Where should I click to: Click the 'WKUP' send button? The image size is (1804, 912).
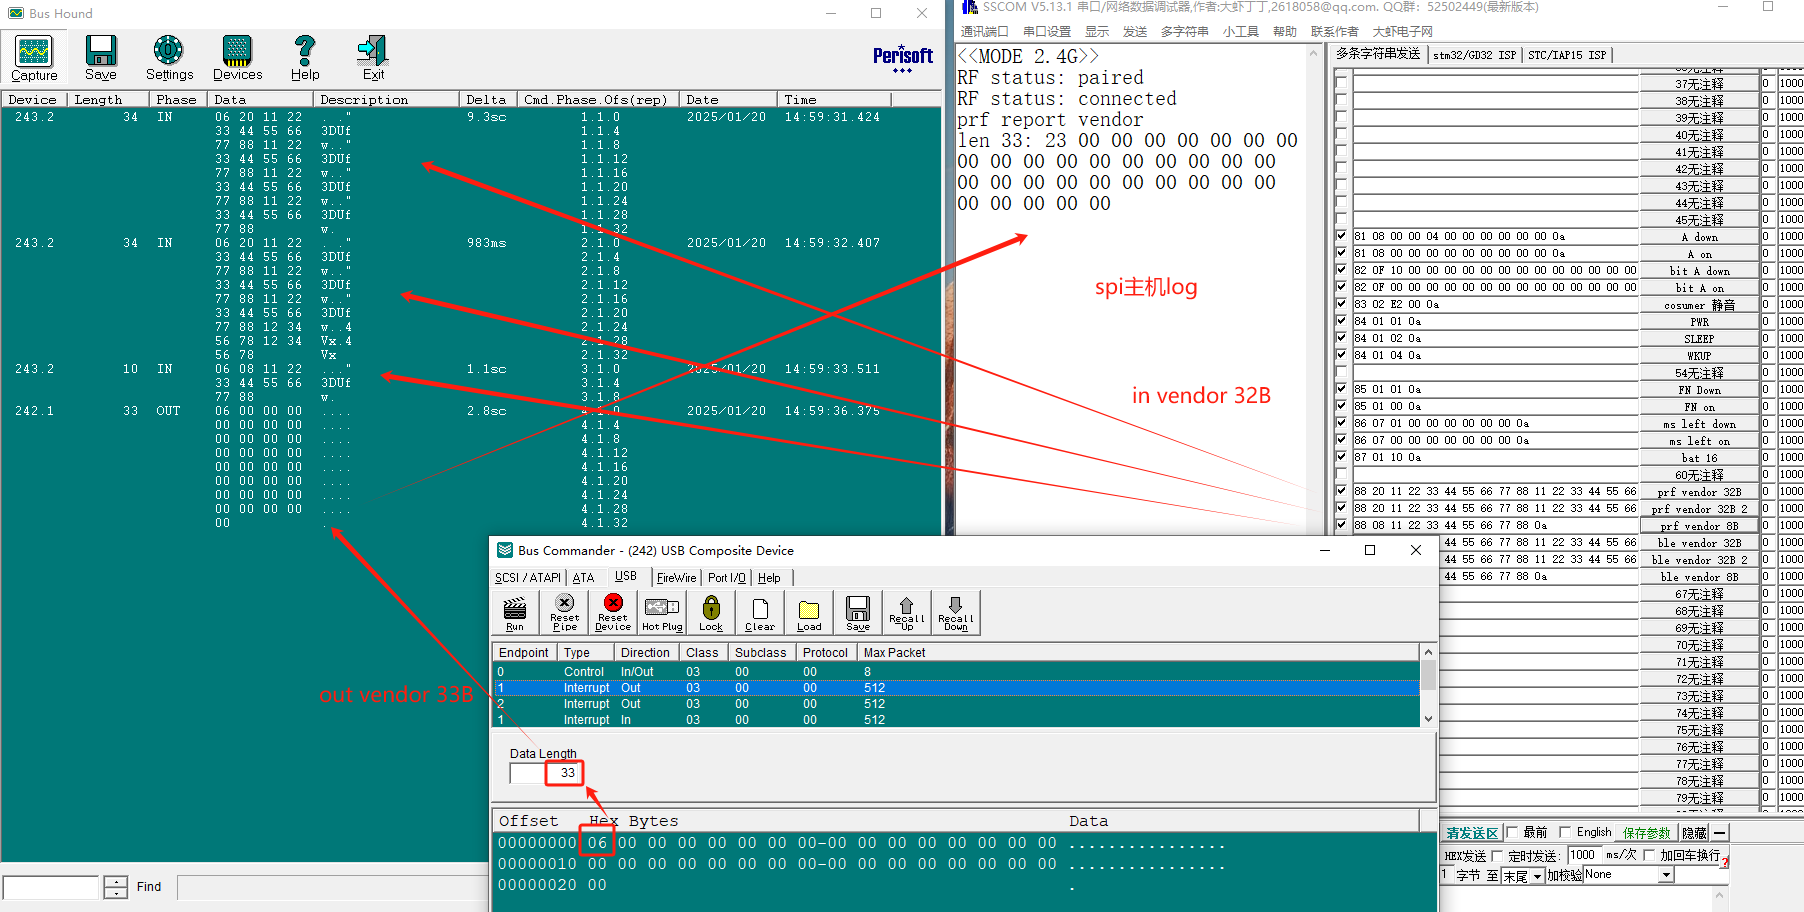click(x=1699, y=356)
